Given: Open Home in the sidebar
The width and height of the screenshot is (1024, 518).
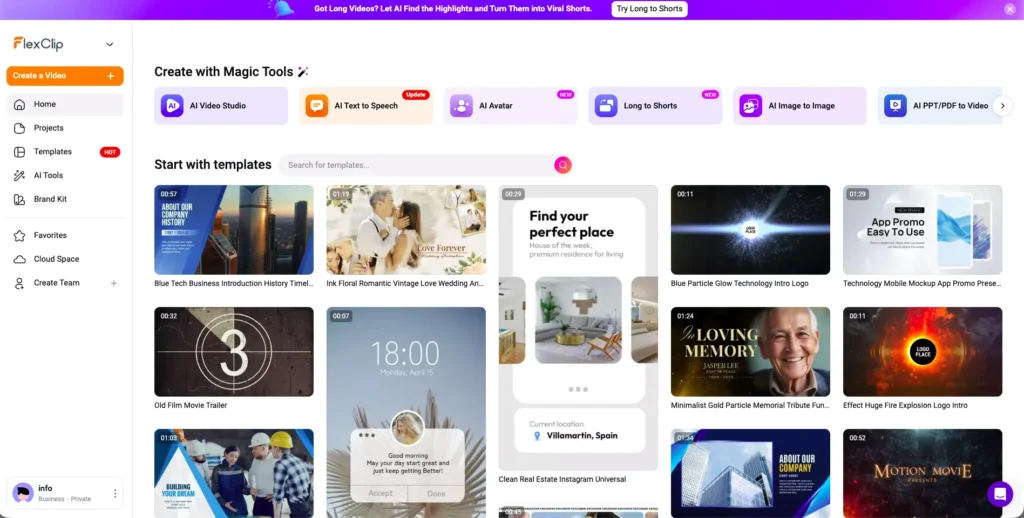Looking at the screenshot, I should (x=65, y=104).
